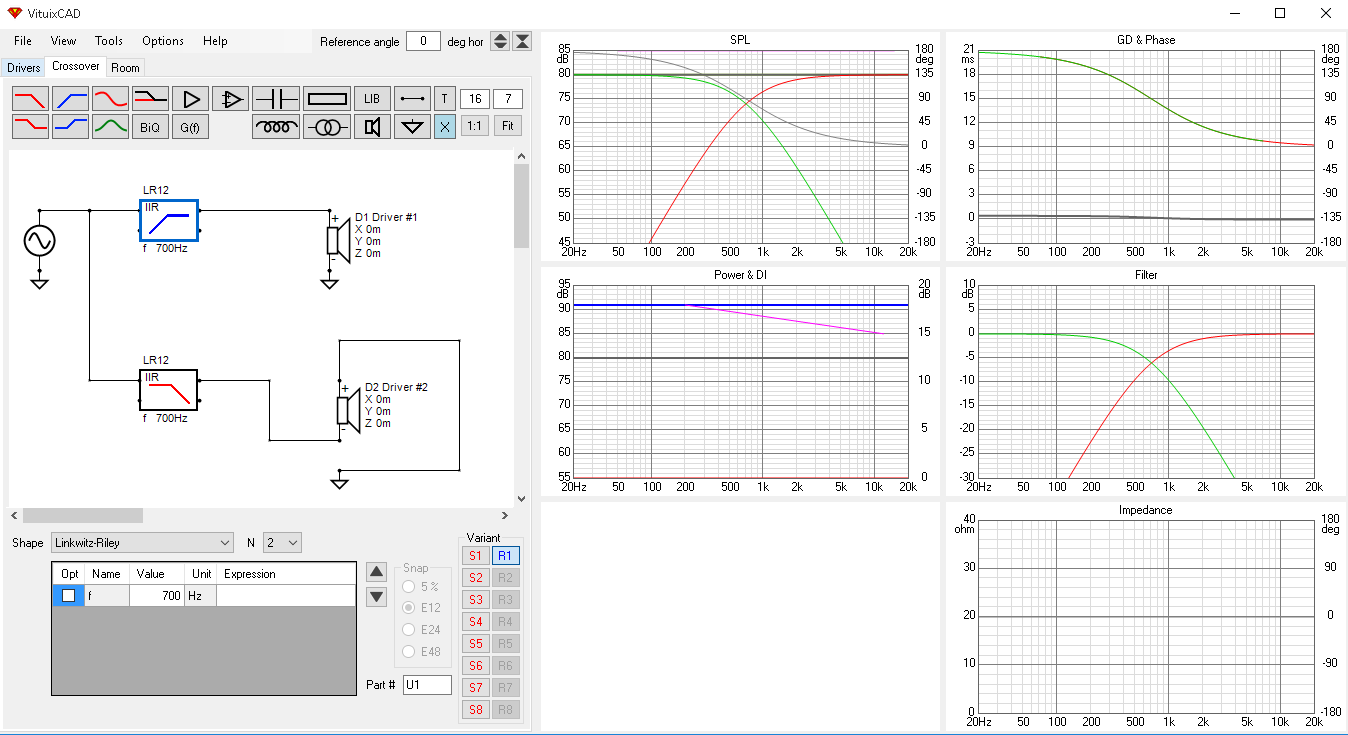This screenshot has height=735, width=1348.
Task: Insert an operational amplifier symbol
Action: click(x=230, y=98)
